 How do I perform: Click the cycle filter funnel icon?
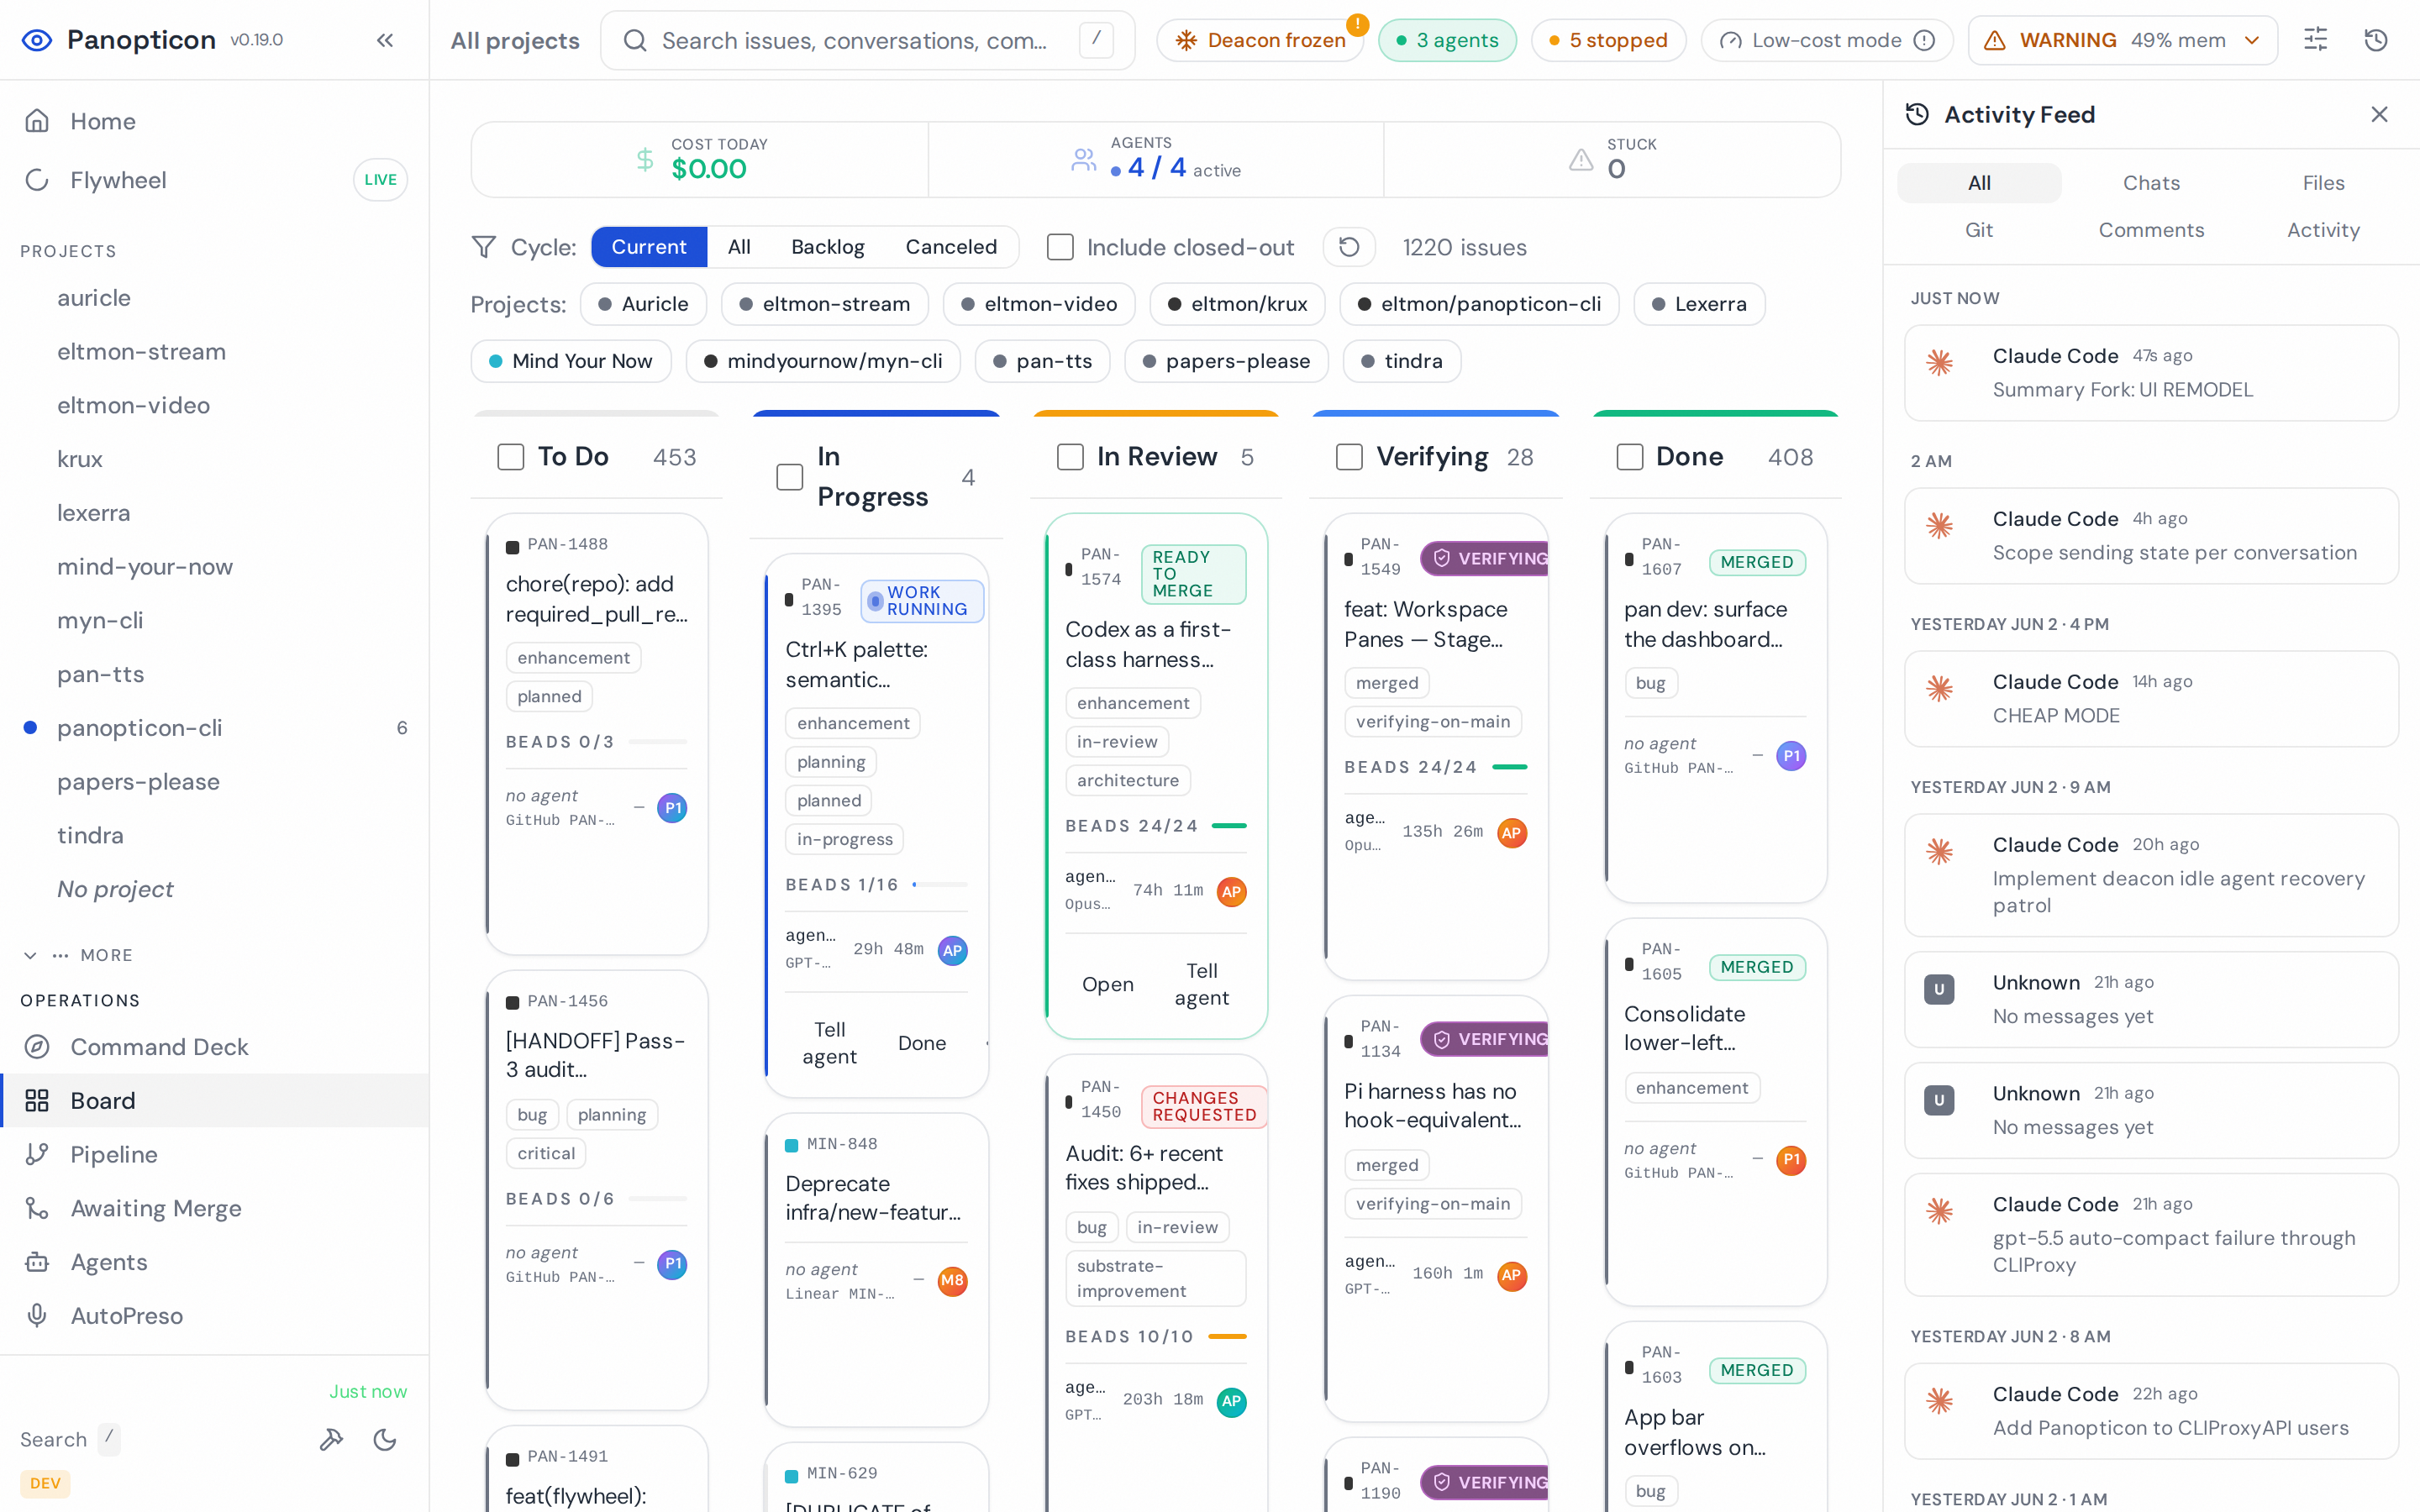pyautogui.click(x=484, y=247)
